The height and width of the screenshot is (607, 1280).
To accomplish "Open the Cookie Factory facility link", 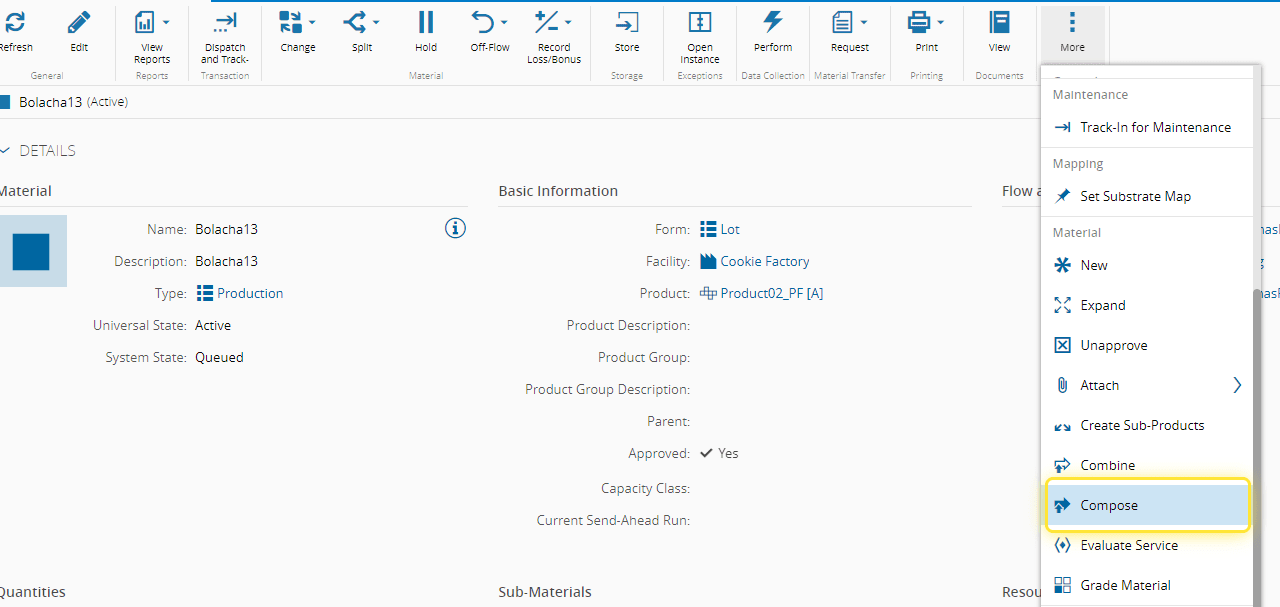I will (764, 261).
